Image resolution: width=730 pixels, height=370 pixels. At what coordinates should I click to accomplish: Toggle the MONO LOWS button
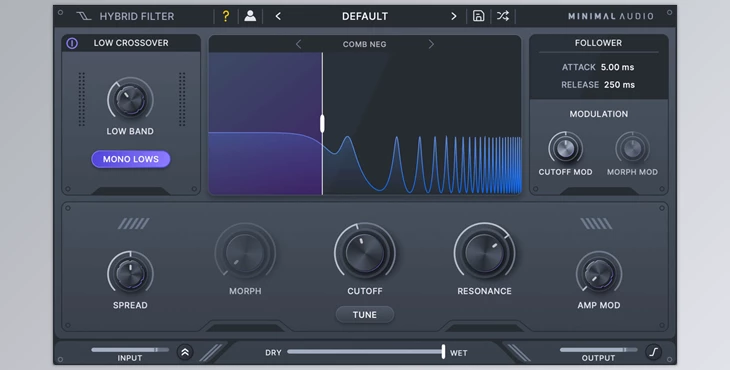(131, 159)
